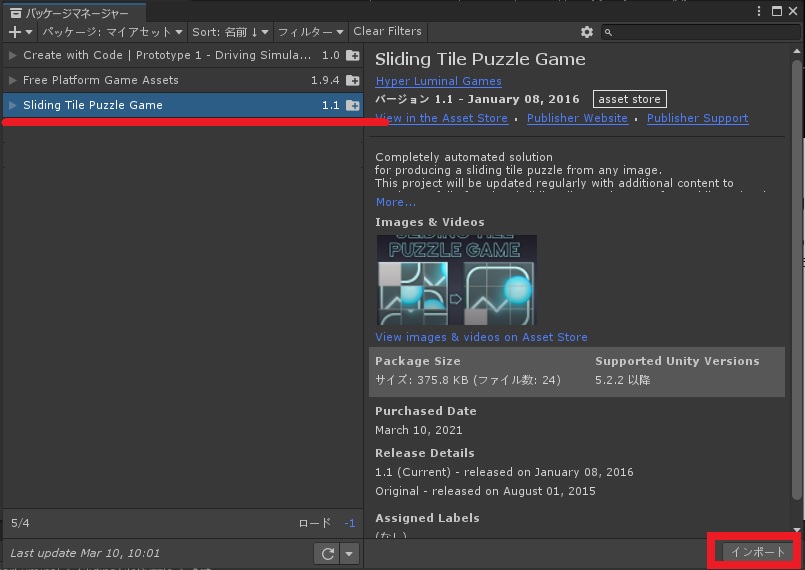Click the バージョン 1.1 - January 08, 2016 text
Screen dimensions: 805x570
(x=477, y=99)
